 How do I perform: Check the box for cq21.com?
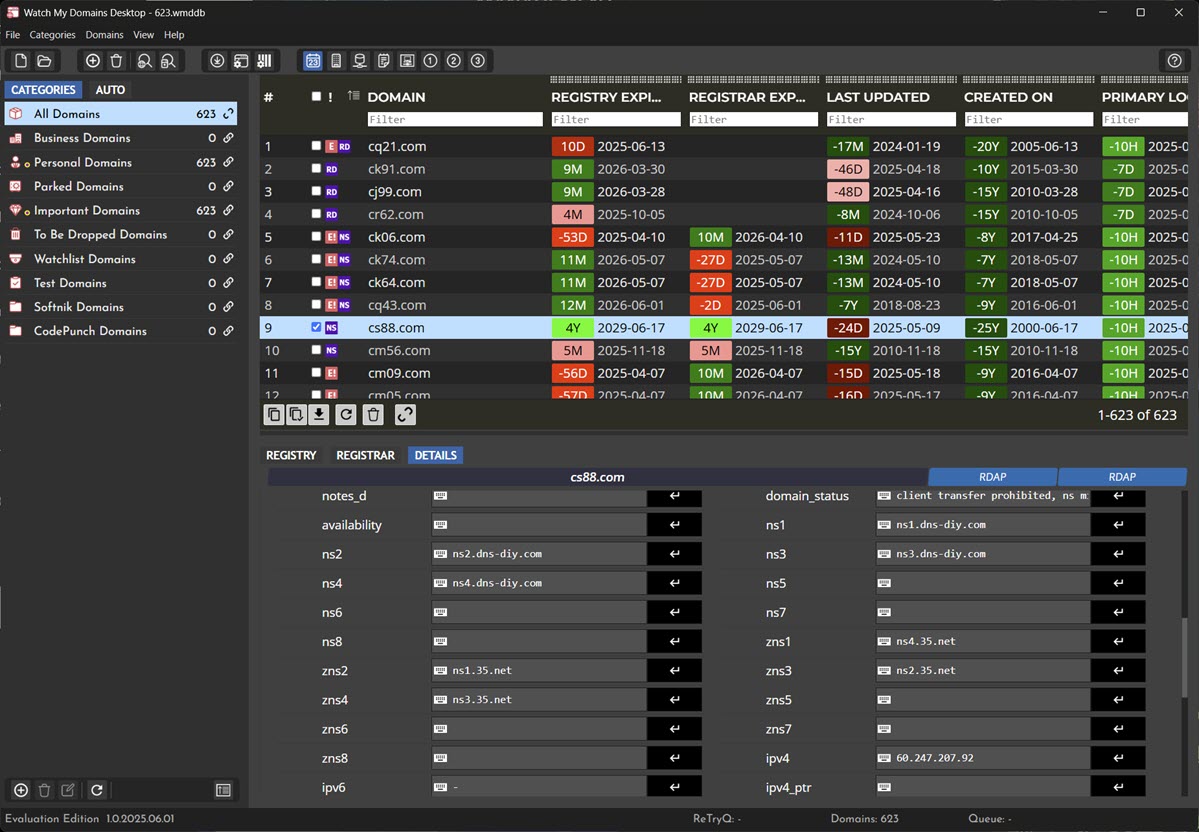(317, 145)
